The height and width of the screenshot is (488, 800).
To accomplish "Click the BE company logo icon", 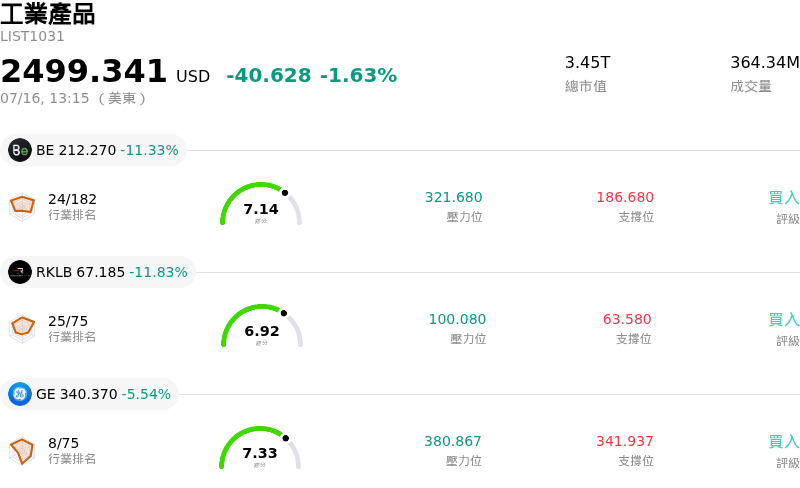I will 20,150.
